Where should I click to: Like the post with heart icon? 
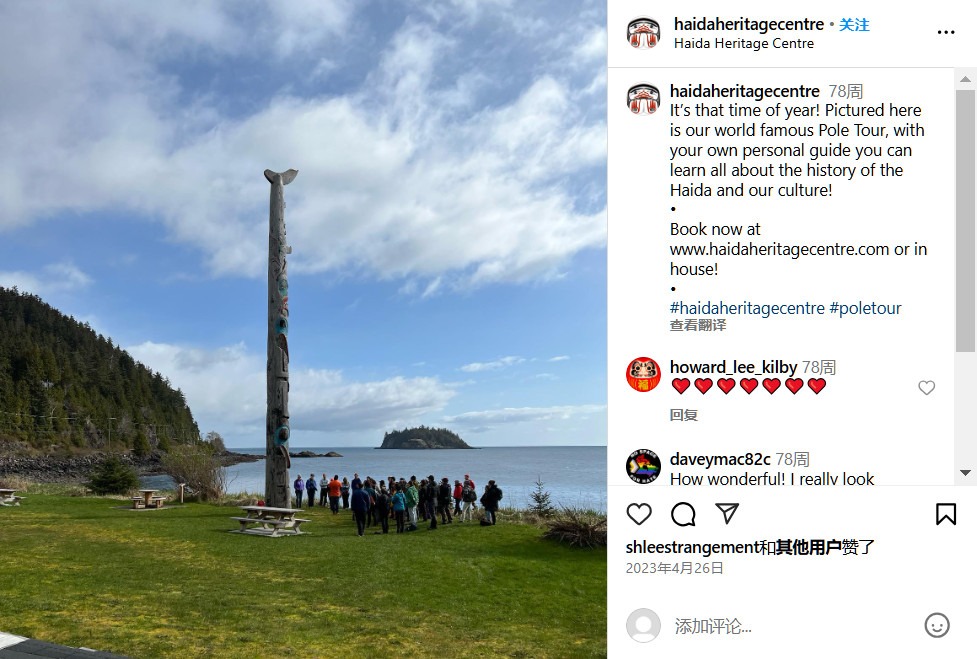(639, 514)
